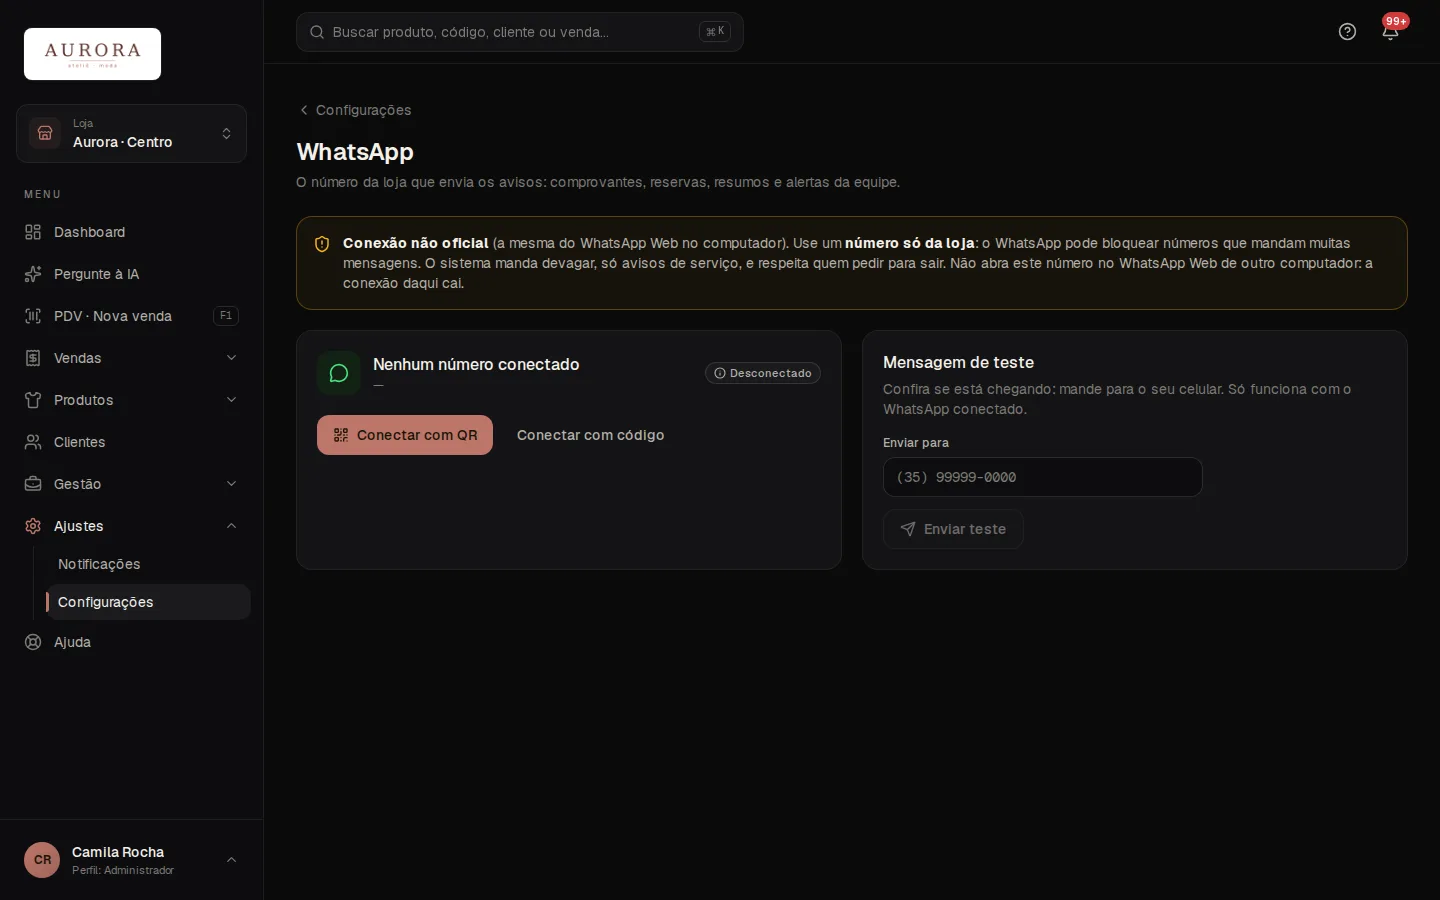Go back via Configurações breadcrumb
The height and width of the screenshot is (900, 1440).
coord(355,110)
